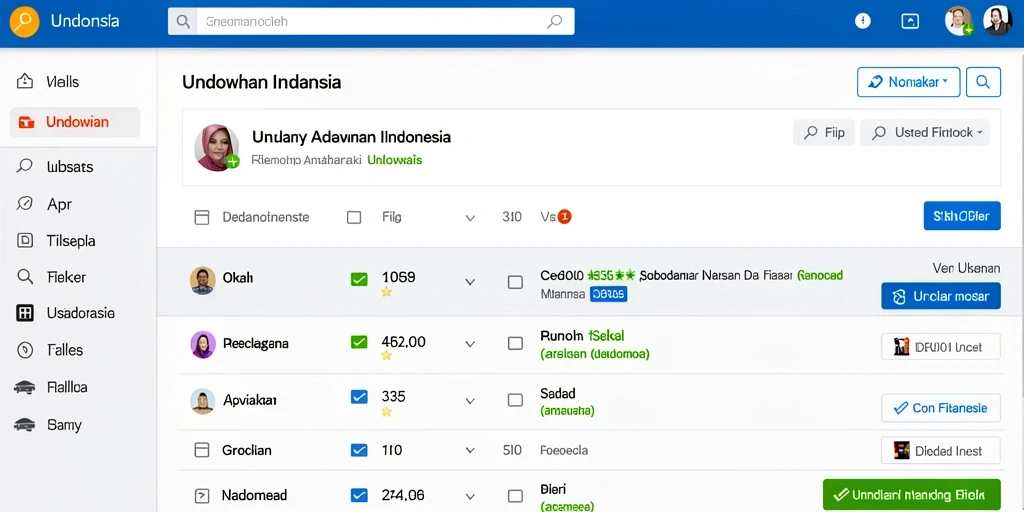Click the Fieker magnifier sidebar icon
The height and width of the screenshot is (512, 1024).
(25, 277)
